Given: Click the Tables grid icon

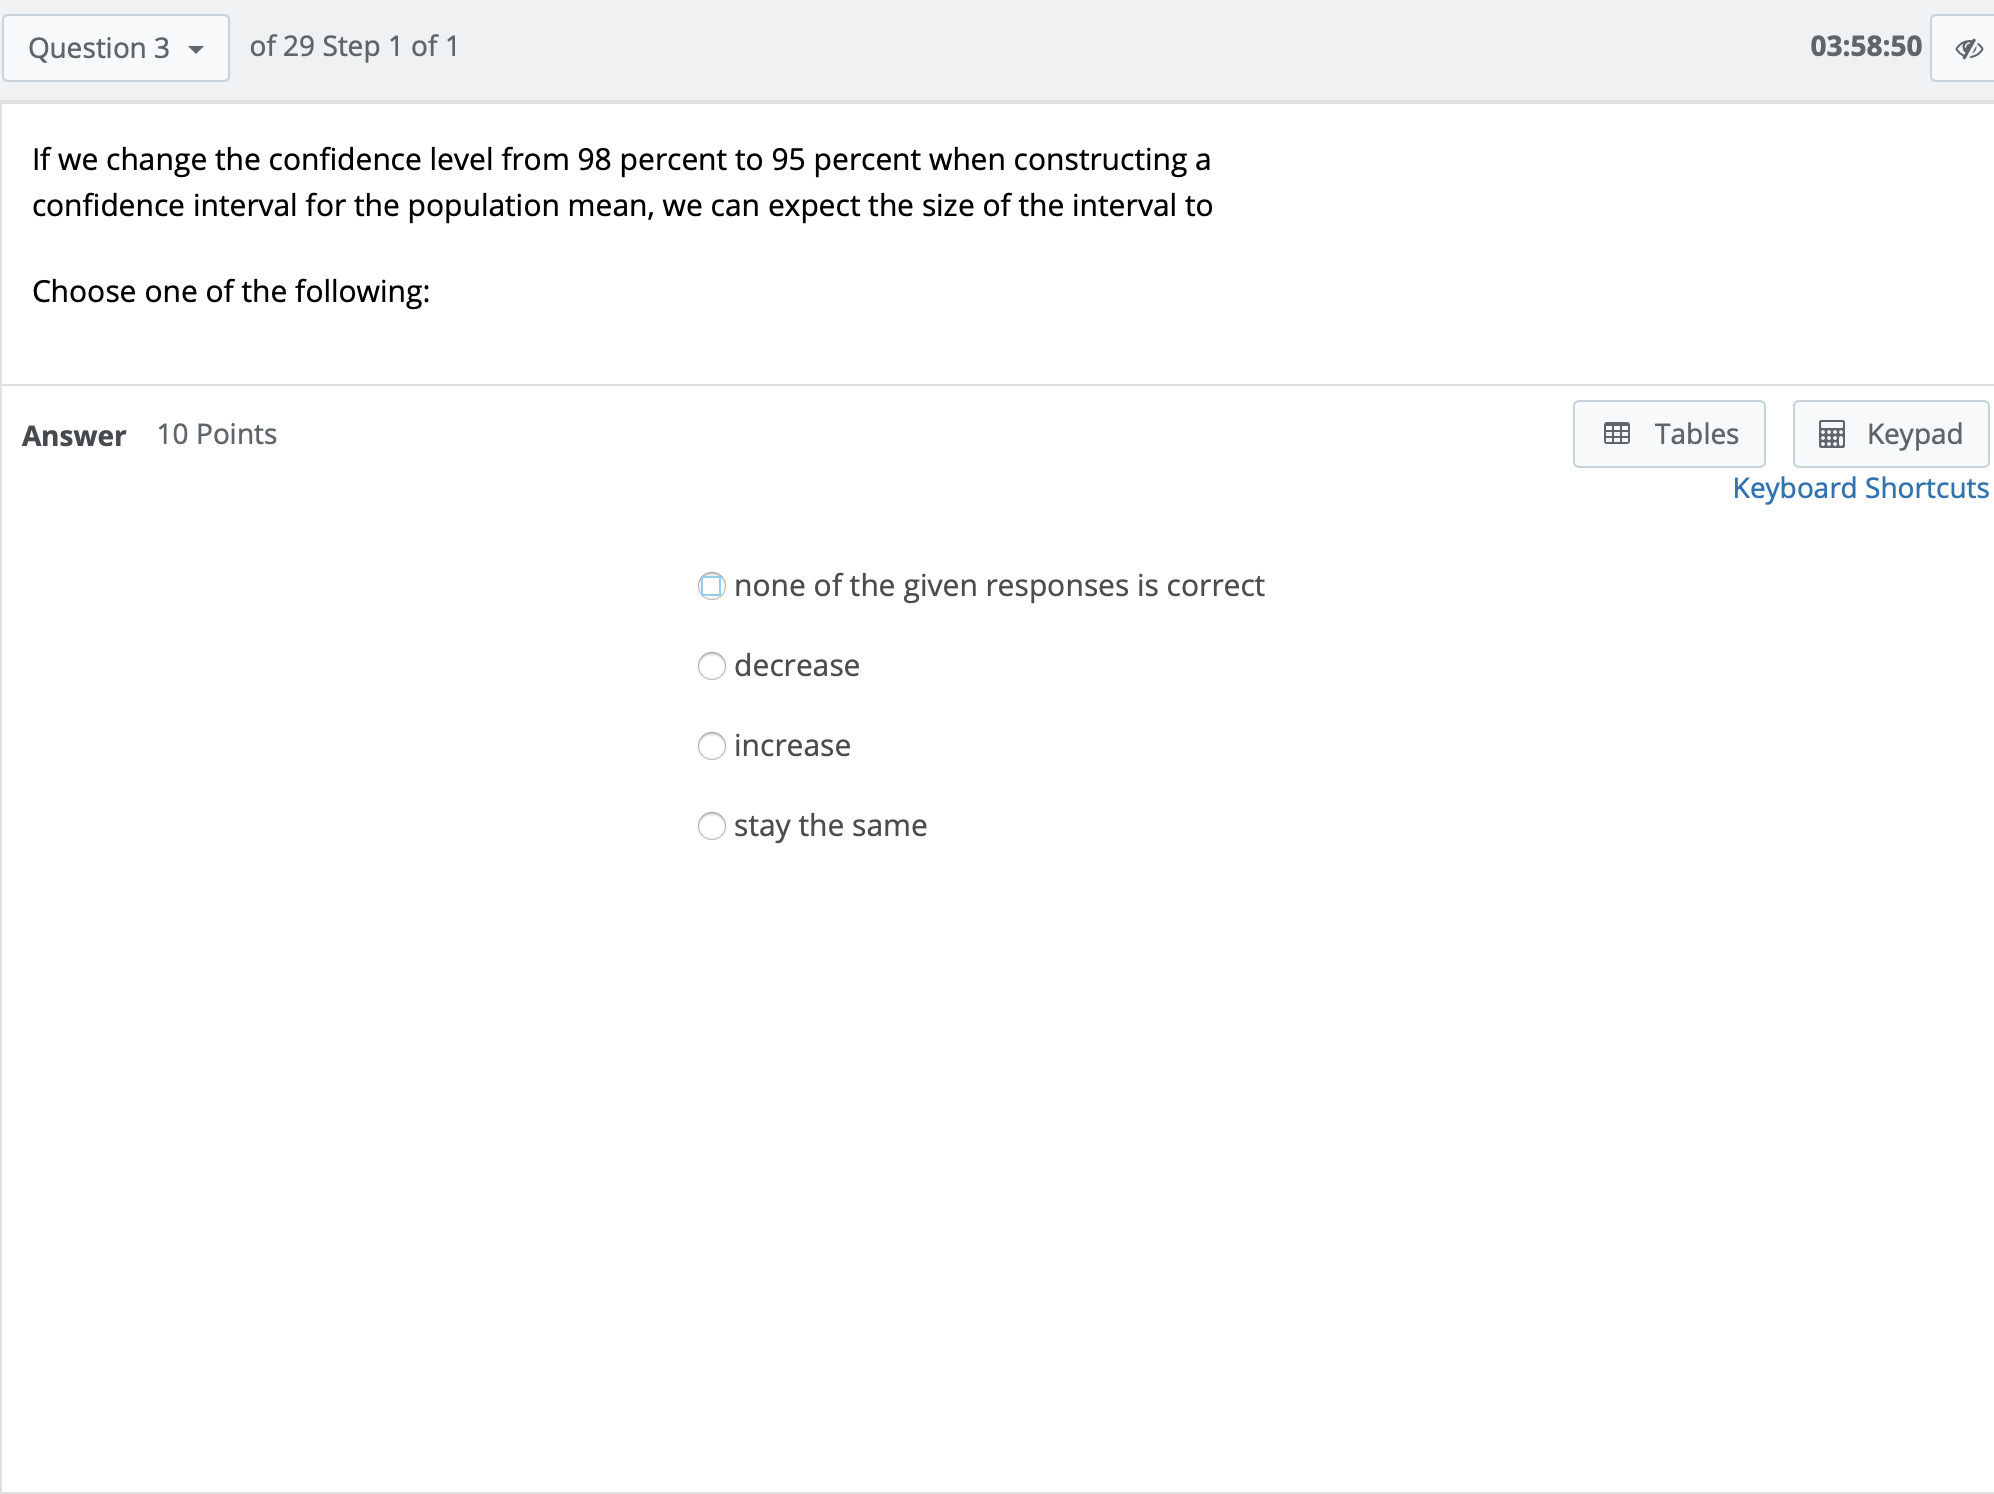Looking at the screenshot, I should [x=1616, y=434].
